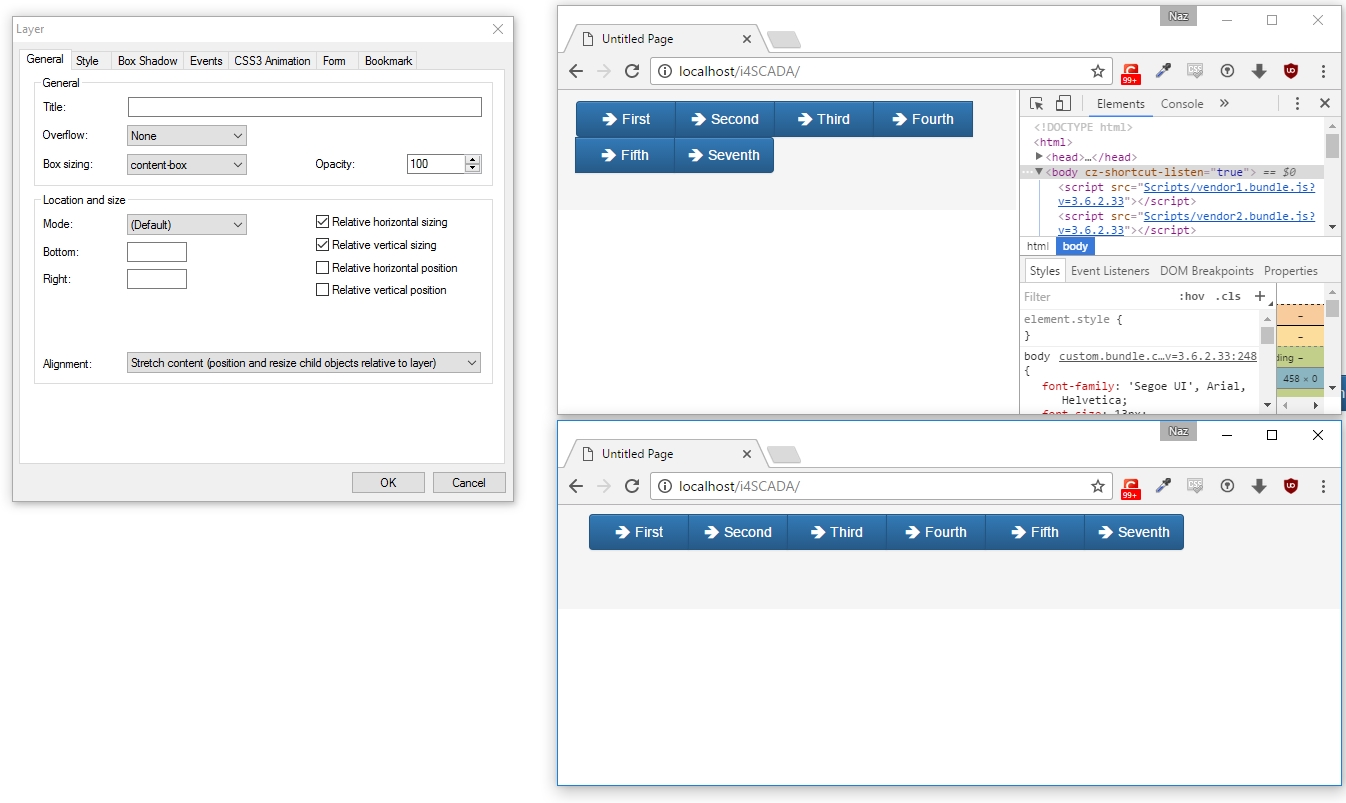Collapse the body node in Elements tree

1039,172
